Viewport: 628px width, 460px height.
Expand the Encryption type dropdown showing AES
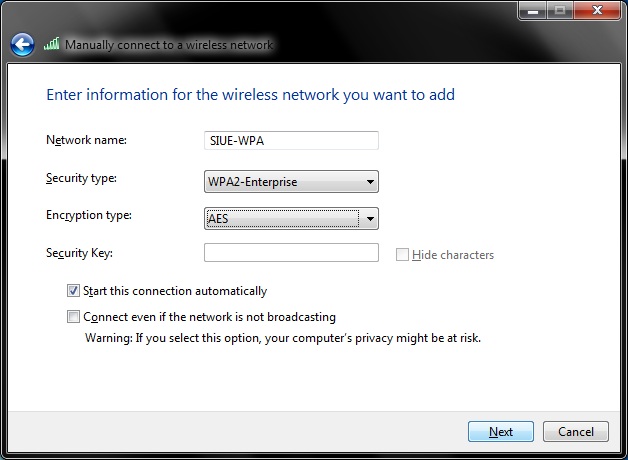click(291, 218)
